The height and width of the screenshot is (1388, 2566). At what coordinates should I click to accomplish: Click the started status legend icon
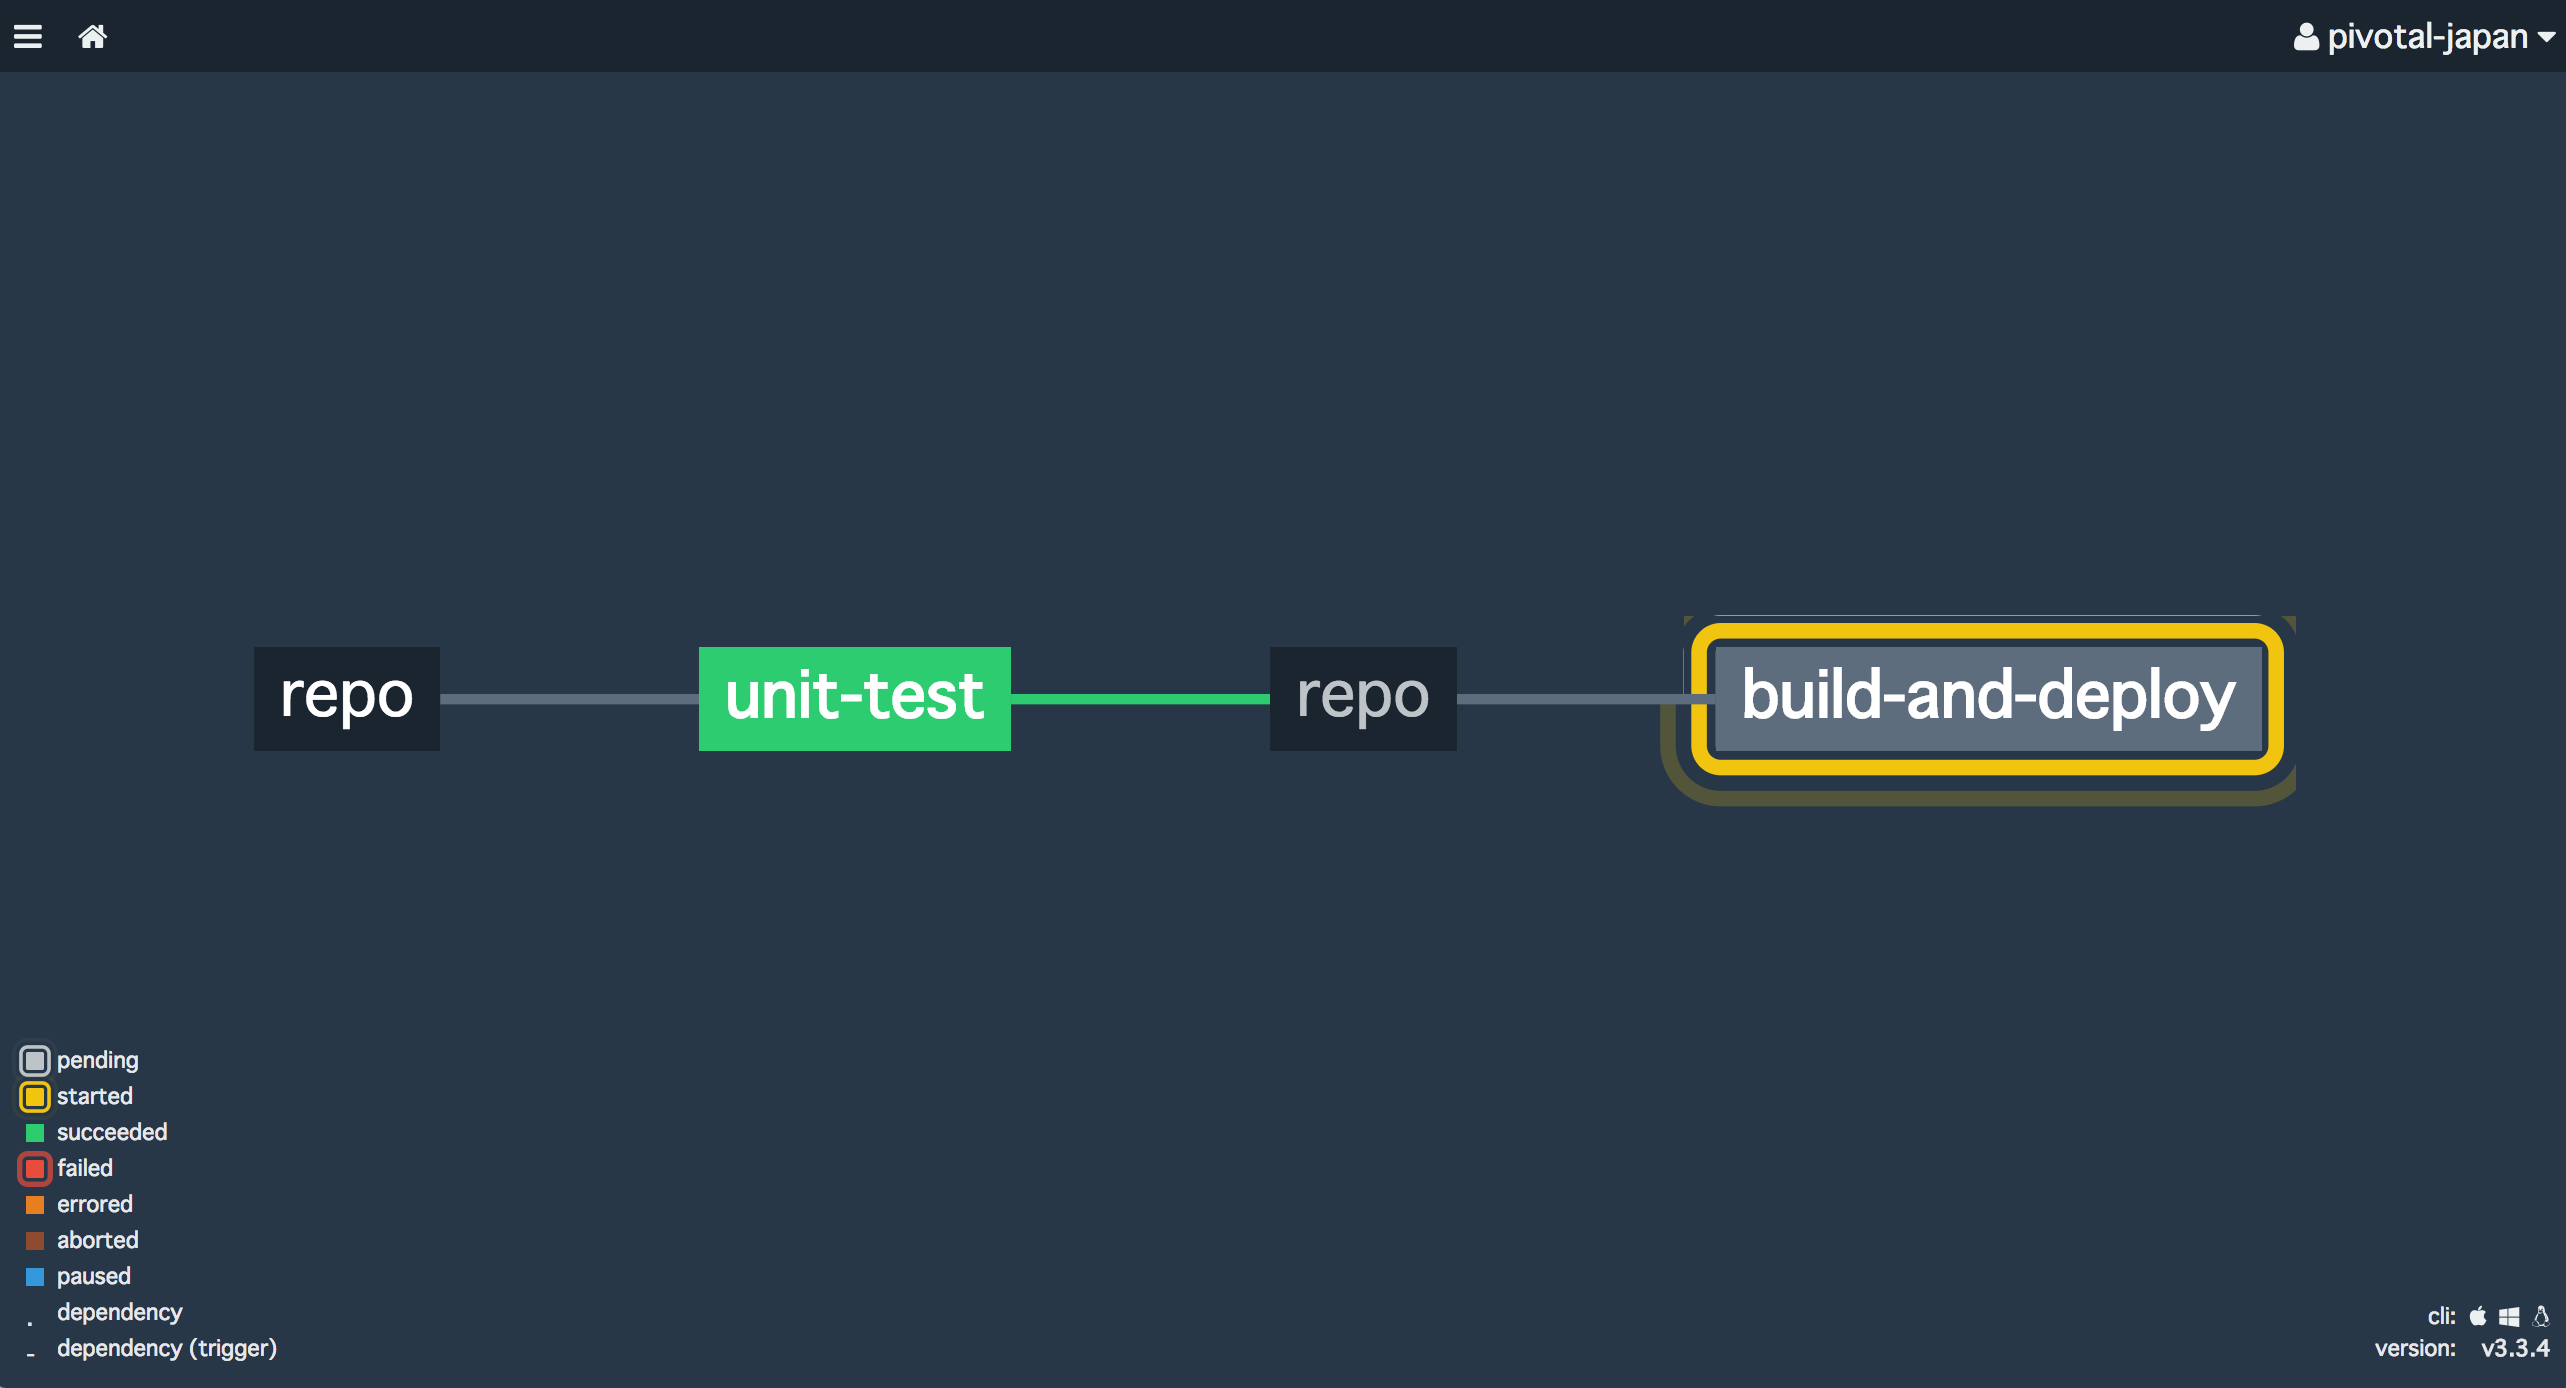pos(35,1096)
